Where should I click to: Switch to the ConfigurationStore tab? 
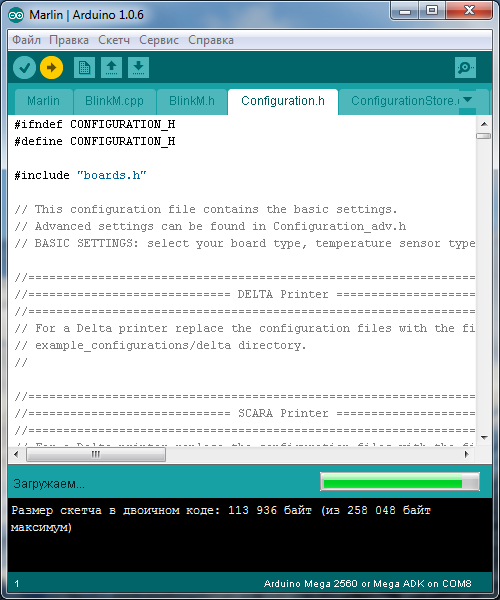[404, 101]
